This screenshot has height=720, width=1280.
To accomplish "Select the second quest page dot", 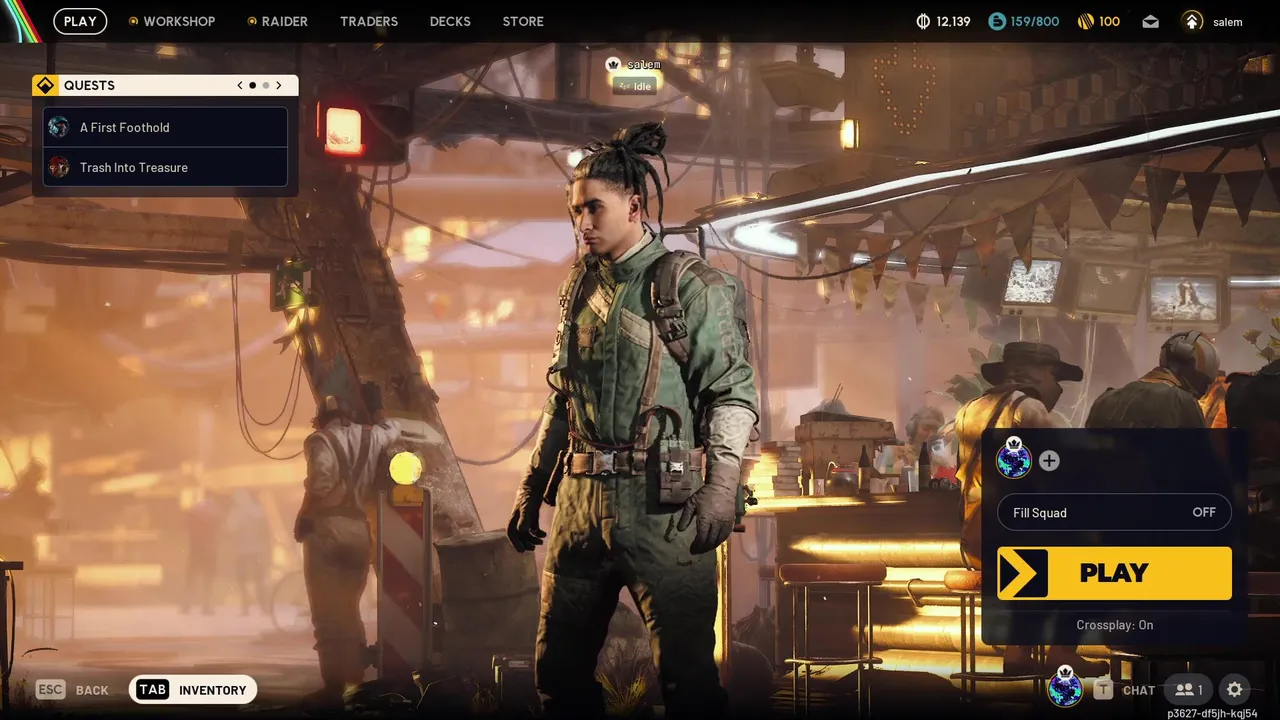I will pos(265,86).
